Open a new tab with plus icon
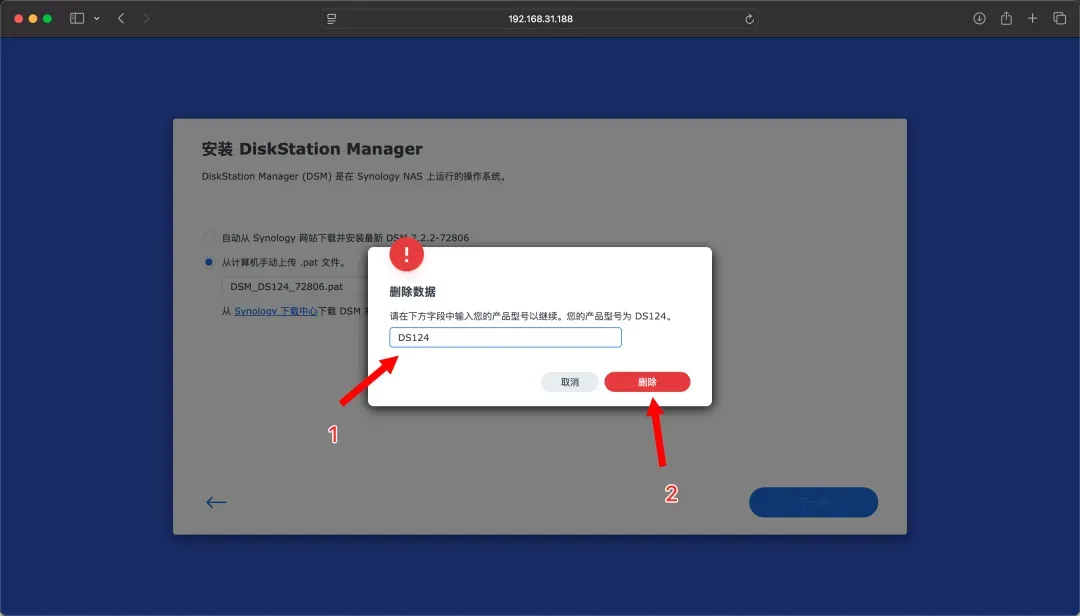 [1032, 19]
